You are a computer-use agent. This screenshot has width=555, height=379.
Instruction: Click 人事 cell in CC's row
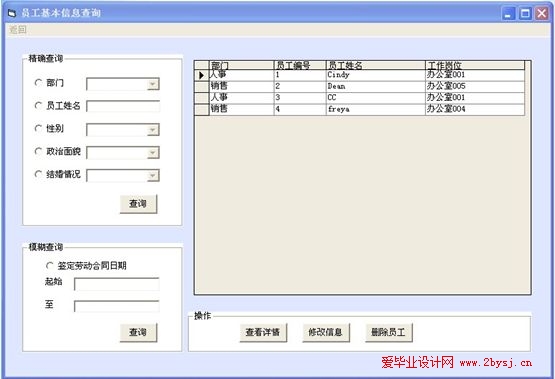(242, 98)
